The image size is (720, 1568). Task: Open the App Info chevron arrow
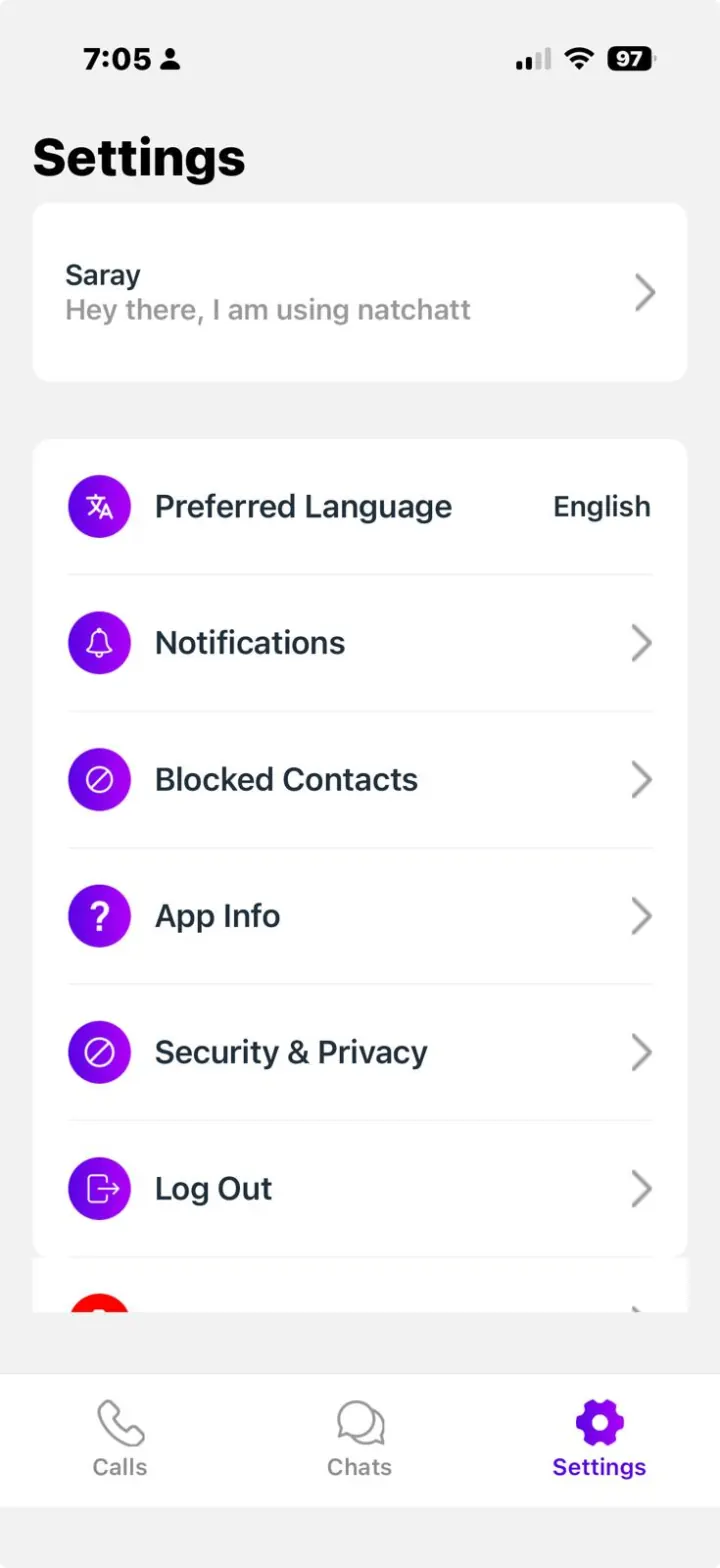coord(642,916)
